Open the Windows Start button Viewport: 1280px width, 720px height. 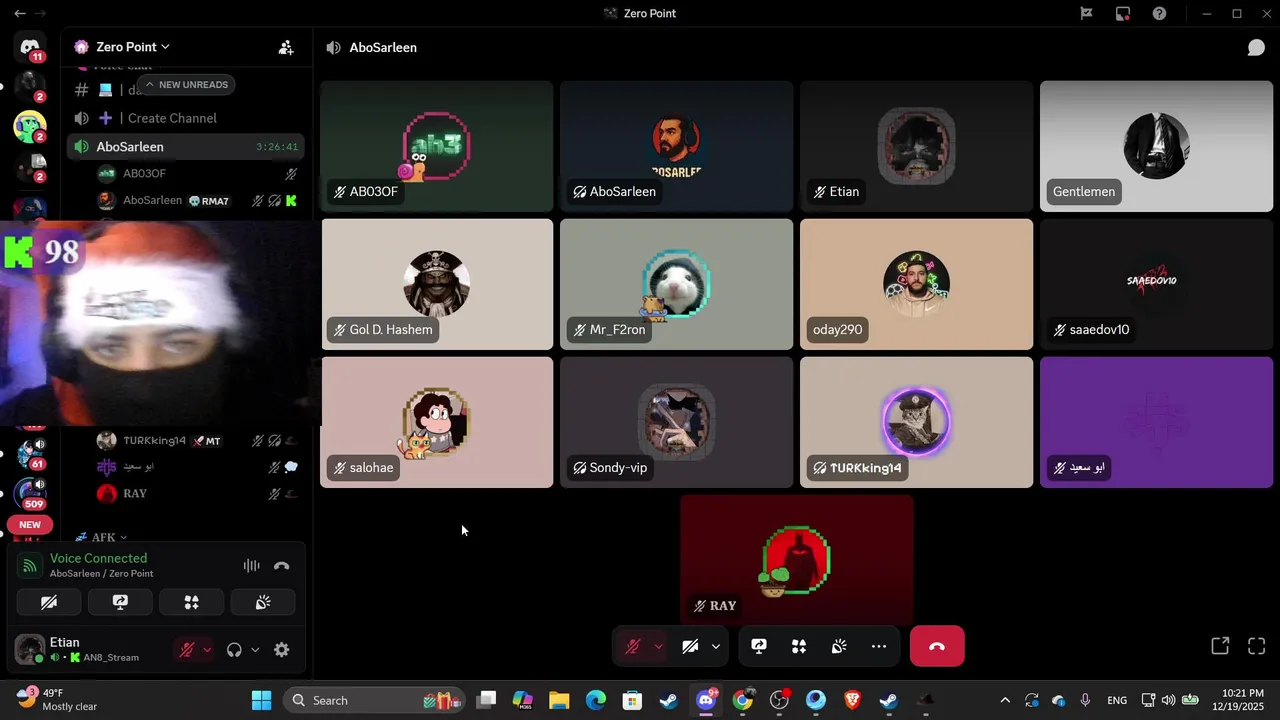pyautogui.click(x=261, y=700)
